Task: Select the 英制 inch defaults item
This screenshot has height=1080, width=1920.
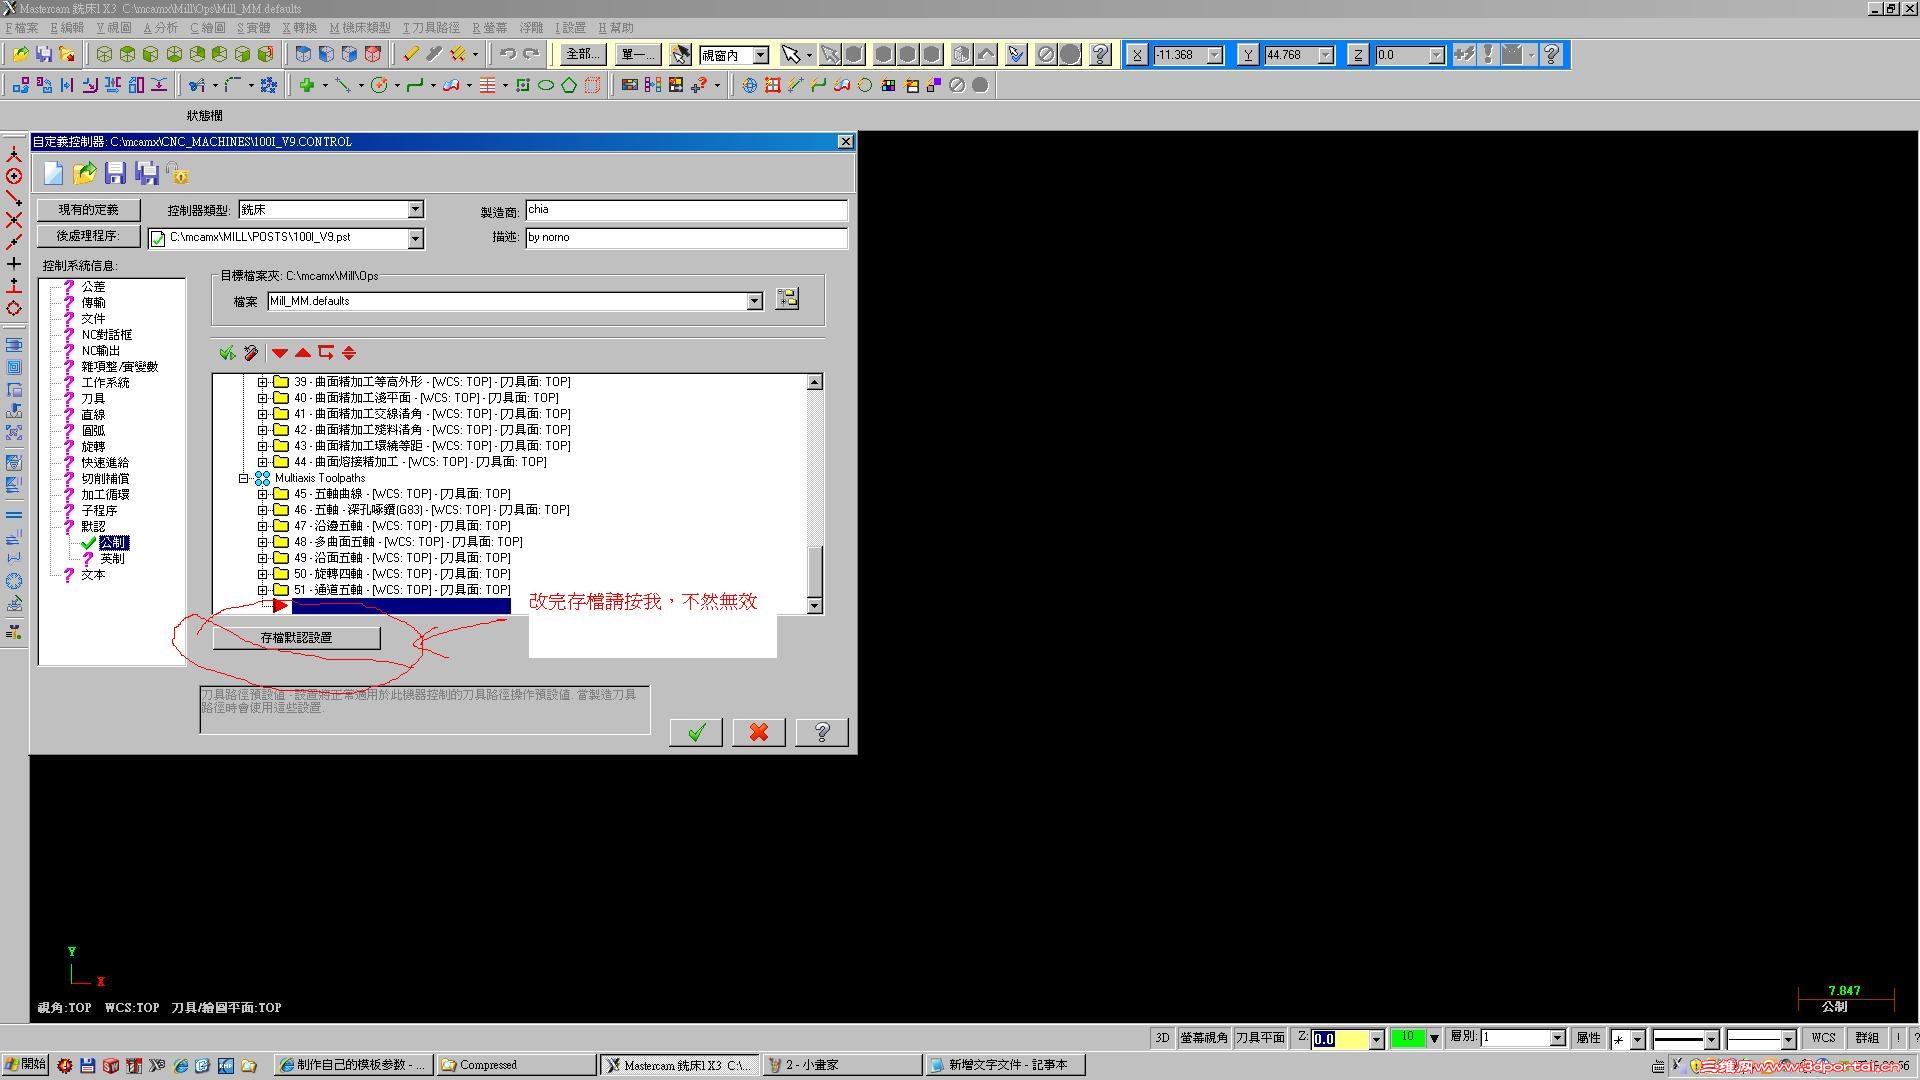Action: [x=112, y=558]
